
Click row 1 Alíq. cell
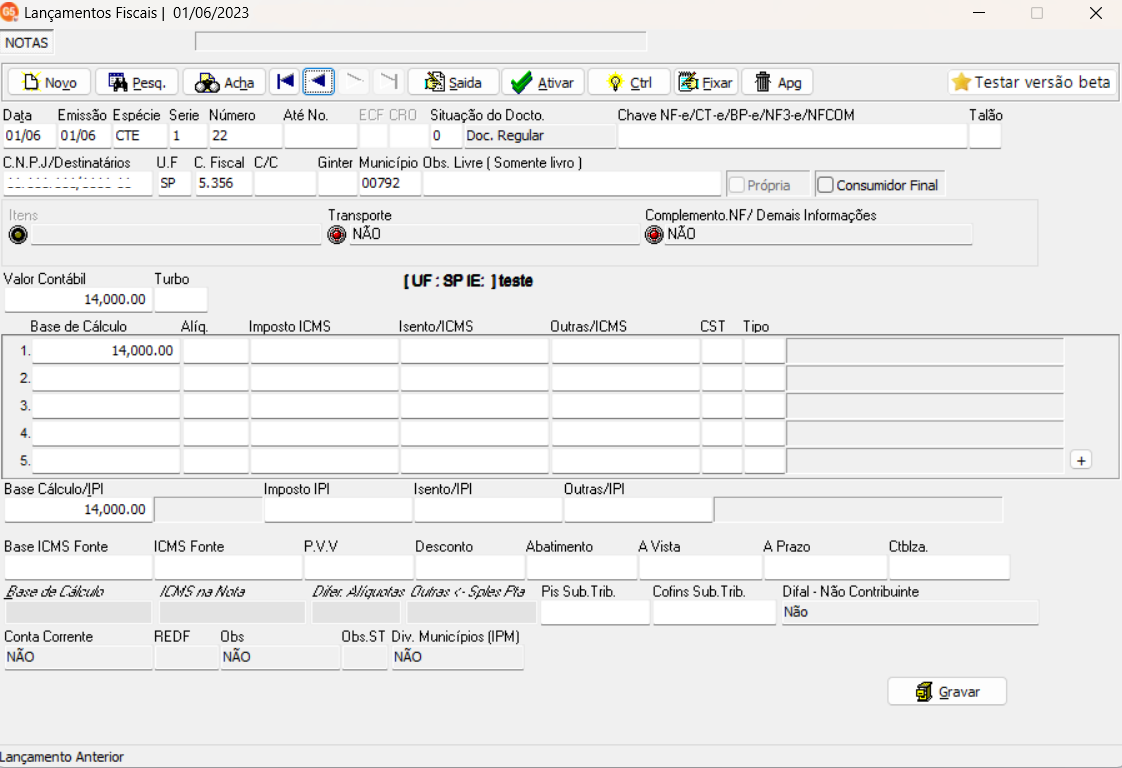215,351
